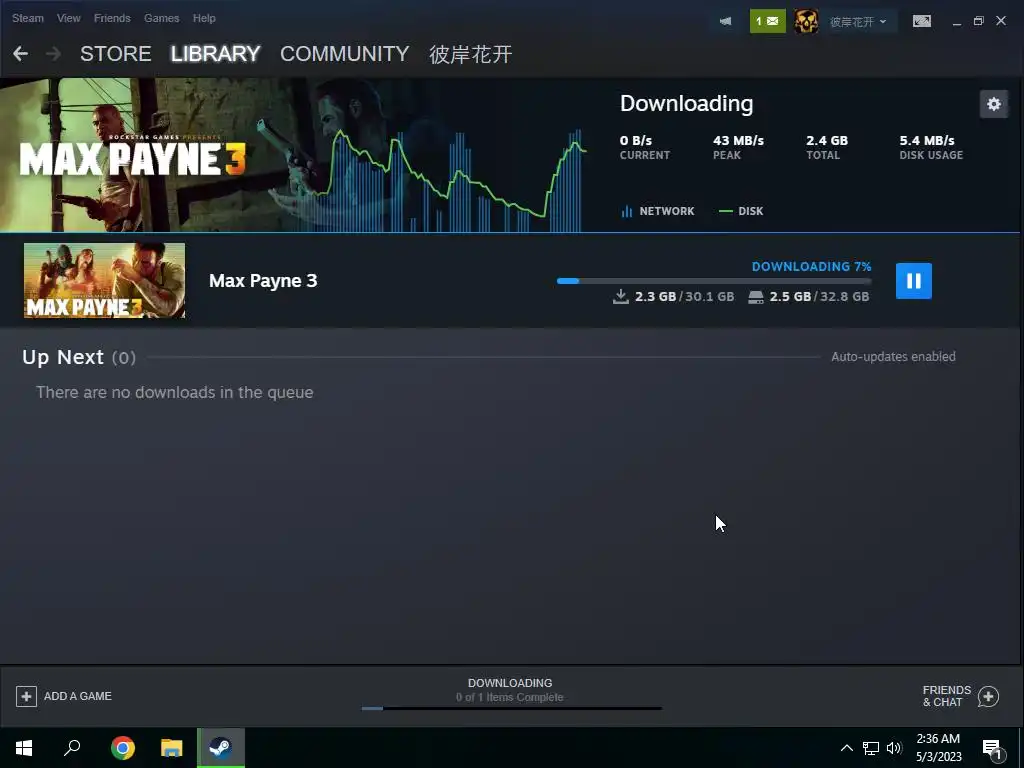This screenshot has height=768, width=1024.
Task: Click the network throughput graph
Action: pyautogui.click(x=451, y=181)
